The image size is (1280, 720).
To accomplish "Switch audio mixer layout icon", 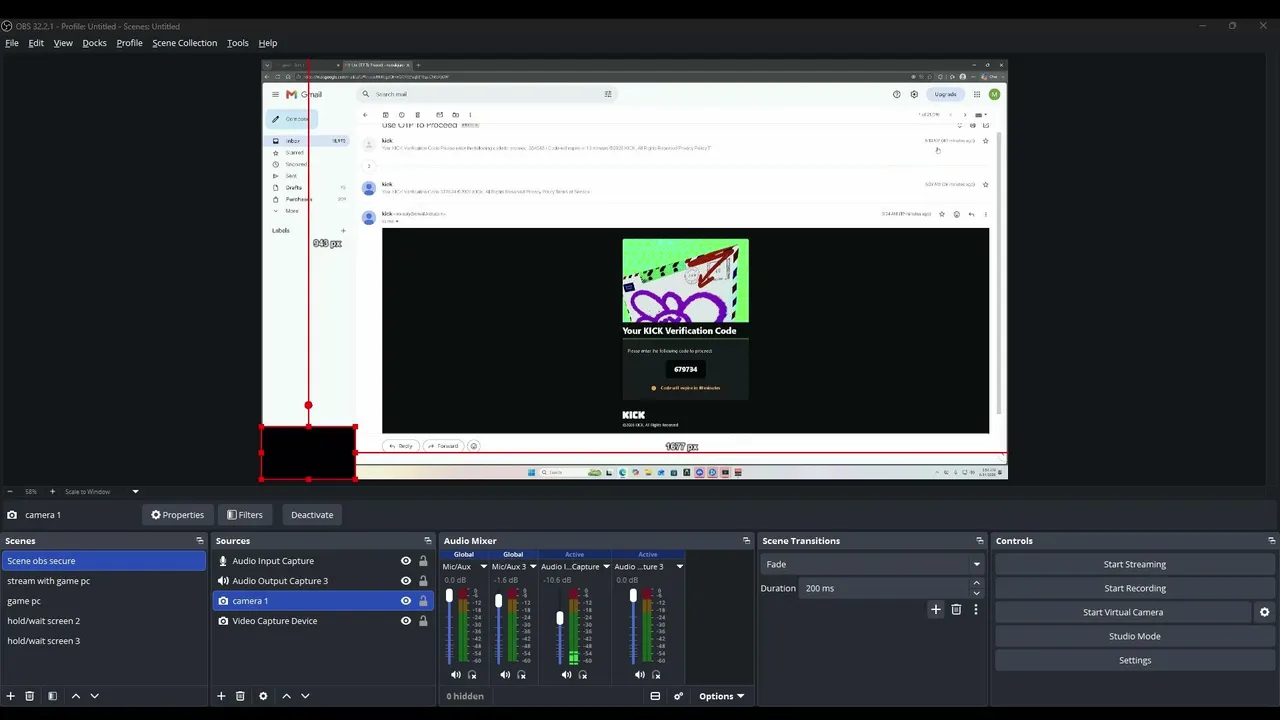I will click(x=655, y=696).
